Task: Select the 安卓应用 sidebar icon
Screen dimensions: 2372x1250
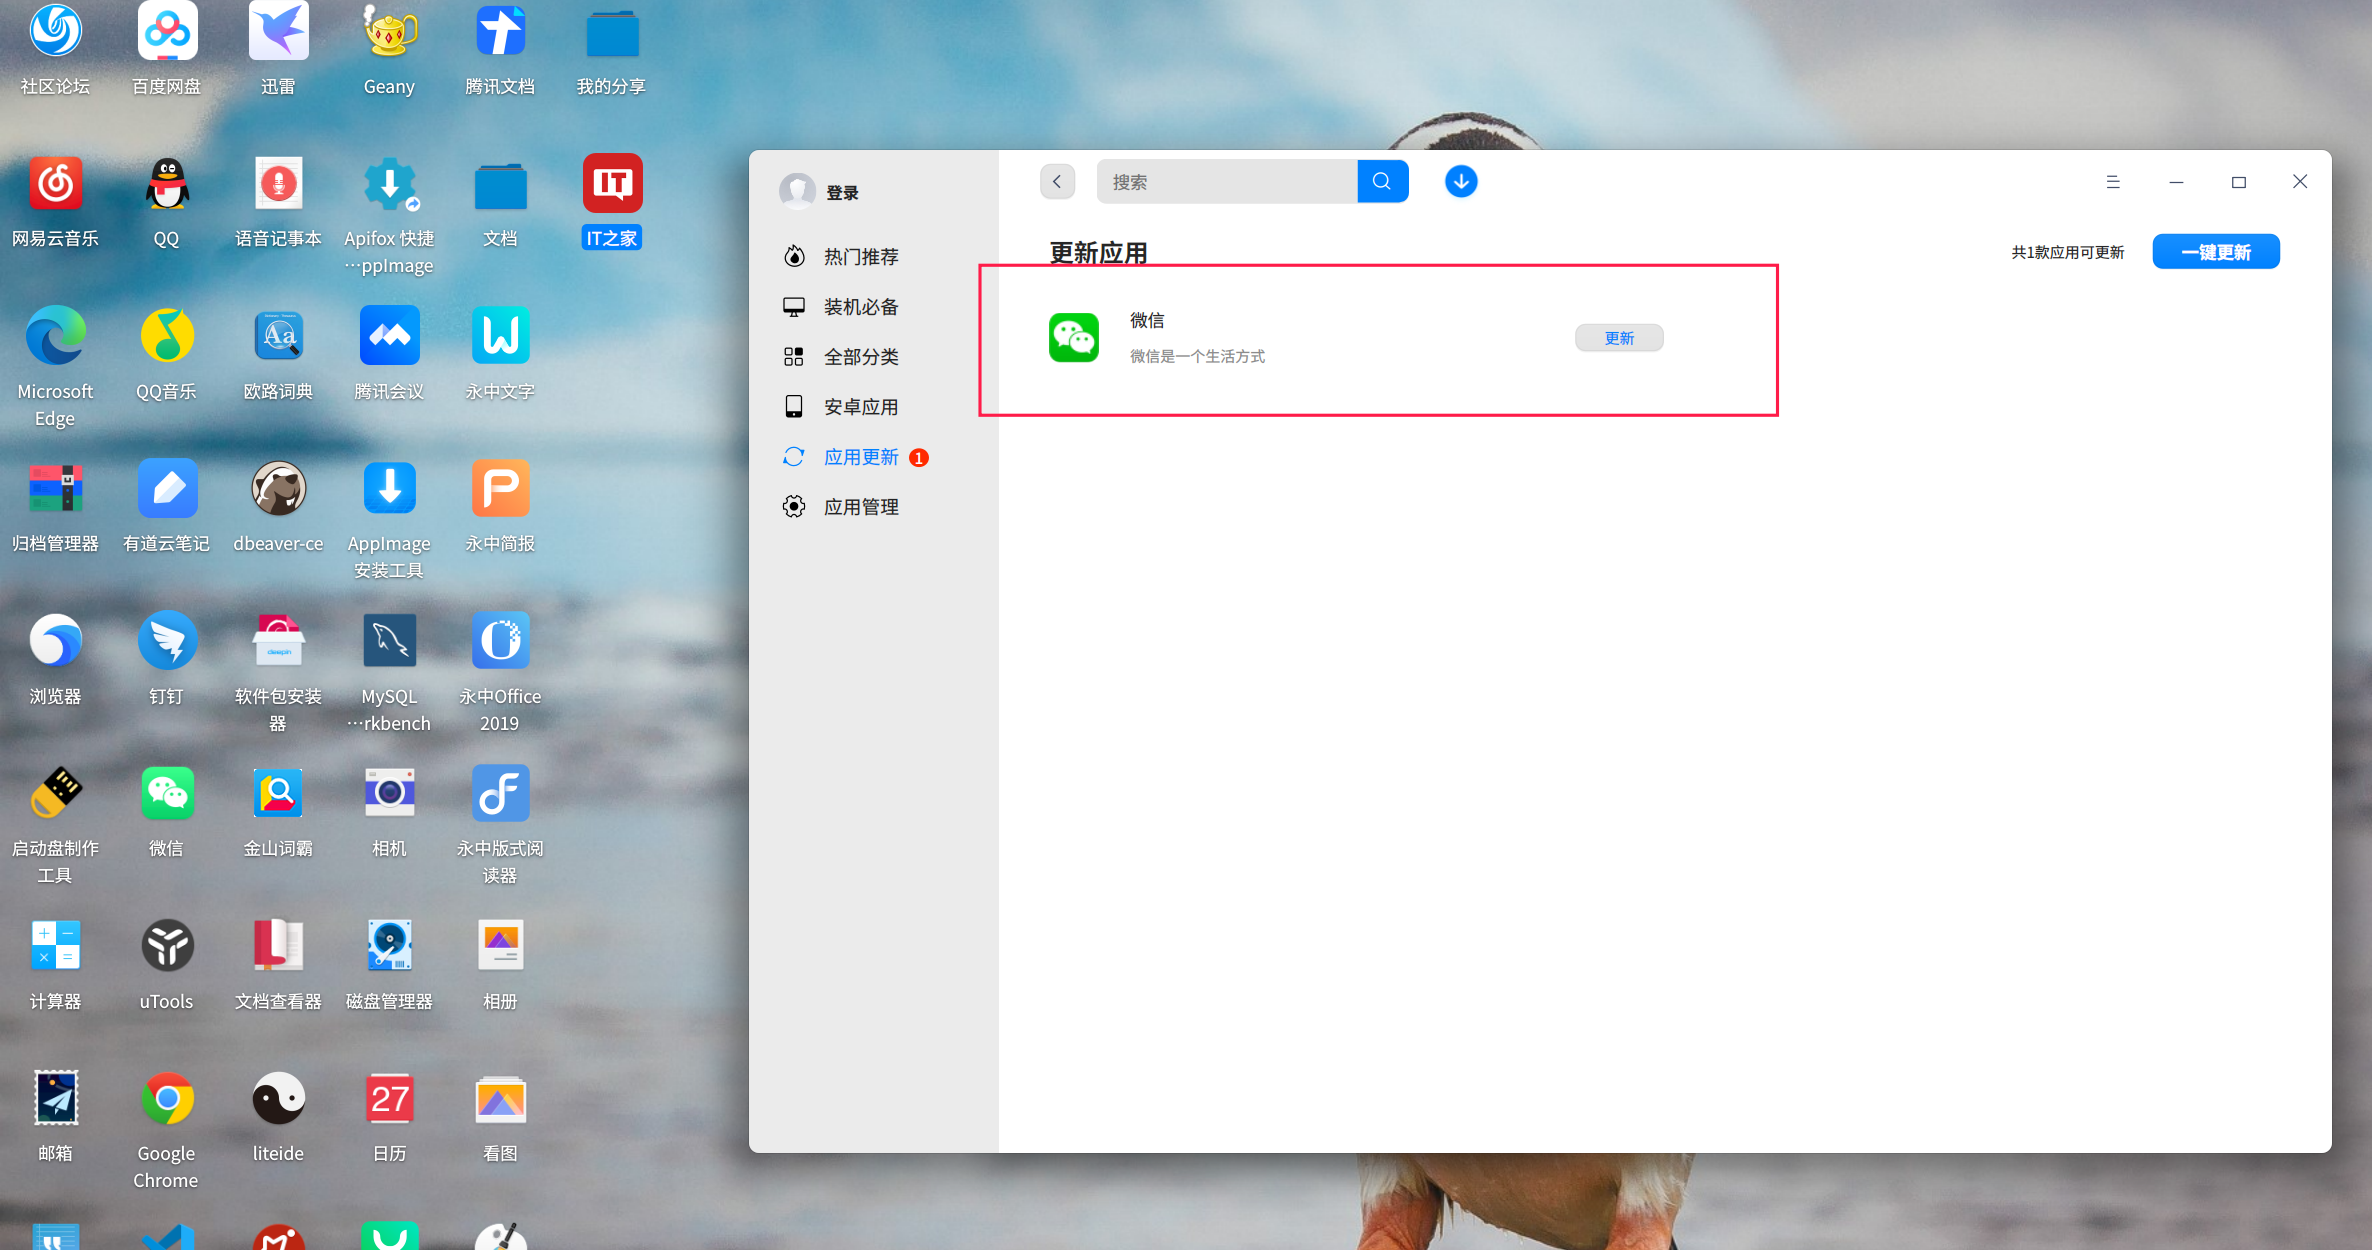Action: point(793,406)
